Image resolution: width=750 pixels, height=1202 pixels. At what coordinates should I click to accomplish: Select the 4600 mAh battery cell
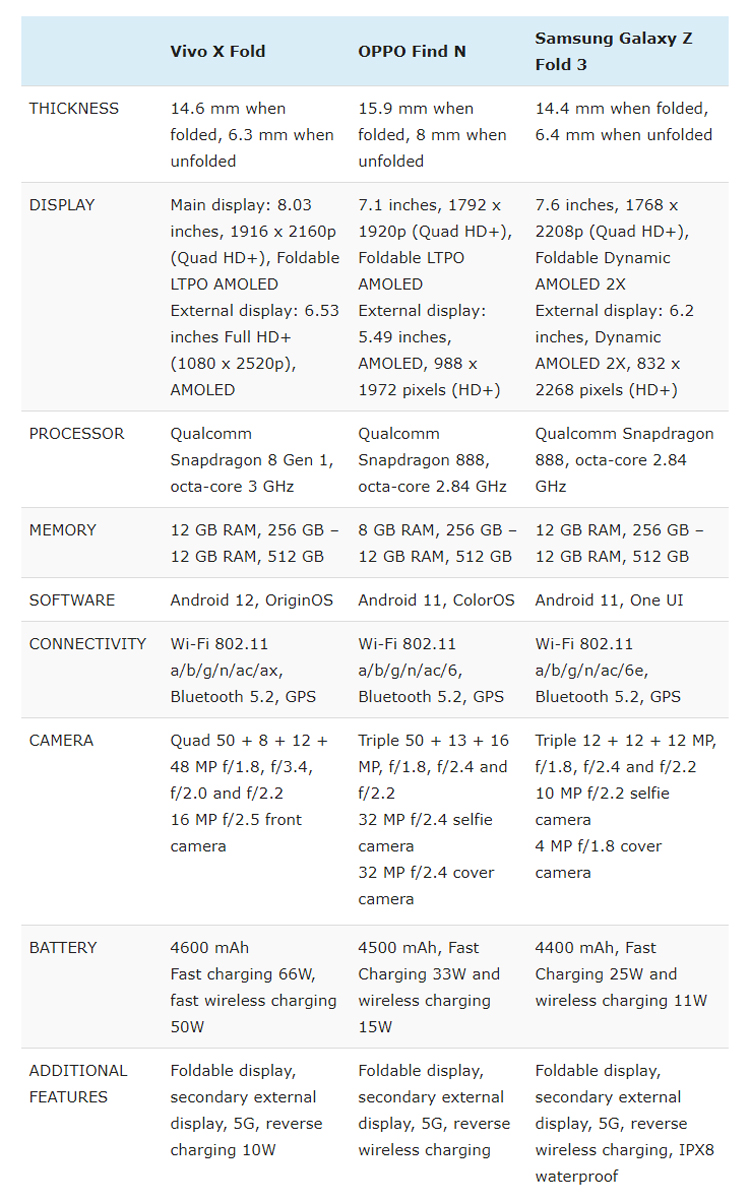pyautogui.click(x=254, y=987)
